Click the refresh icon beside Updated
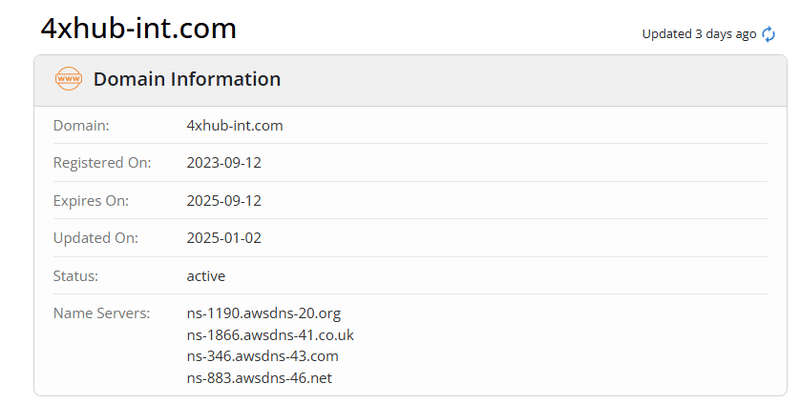The image size is (800, 403). pos(769,34)
